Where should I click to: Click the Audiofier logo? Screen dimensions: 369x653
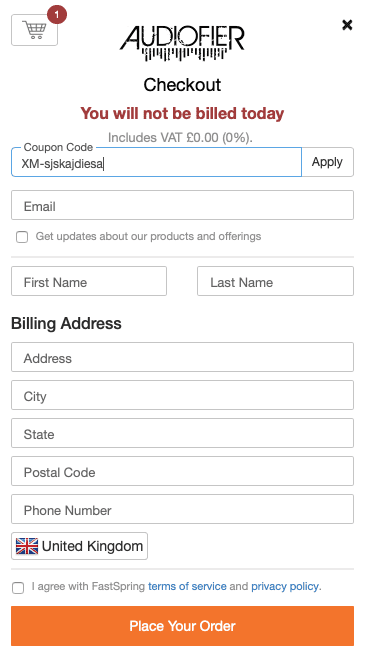(x=182, y=43)
